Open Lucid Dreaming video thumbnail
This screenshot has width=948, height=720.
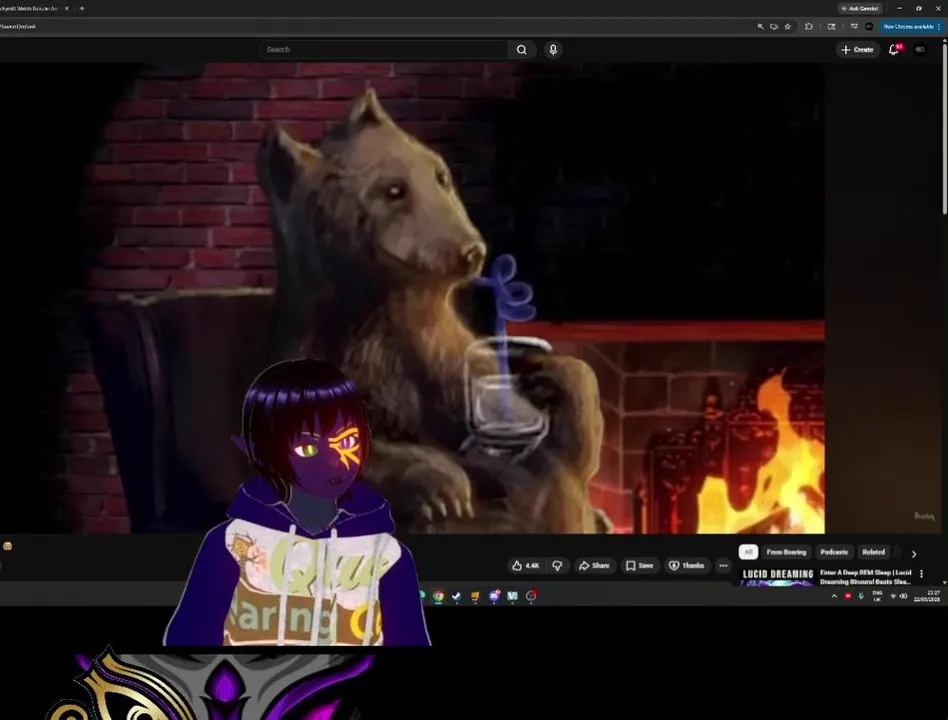pos(778,576)
